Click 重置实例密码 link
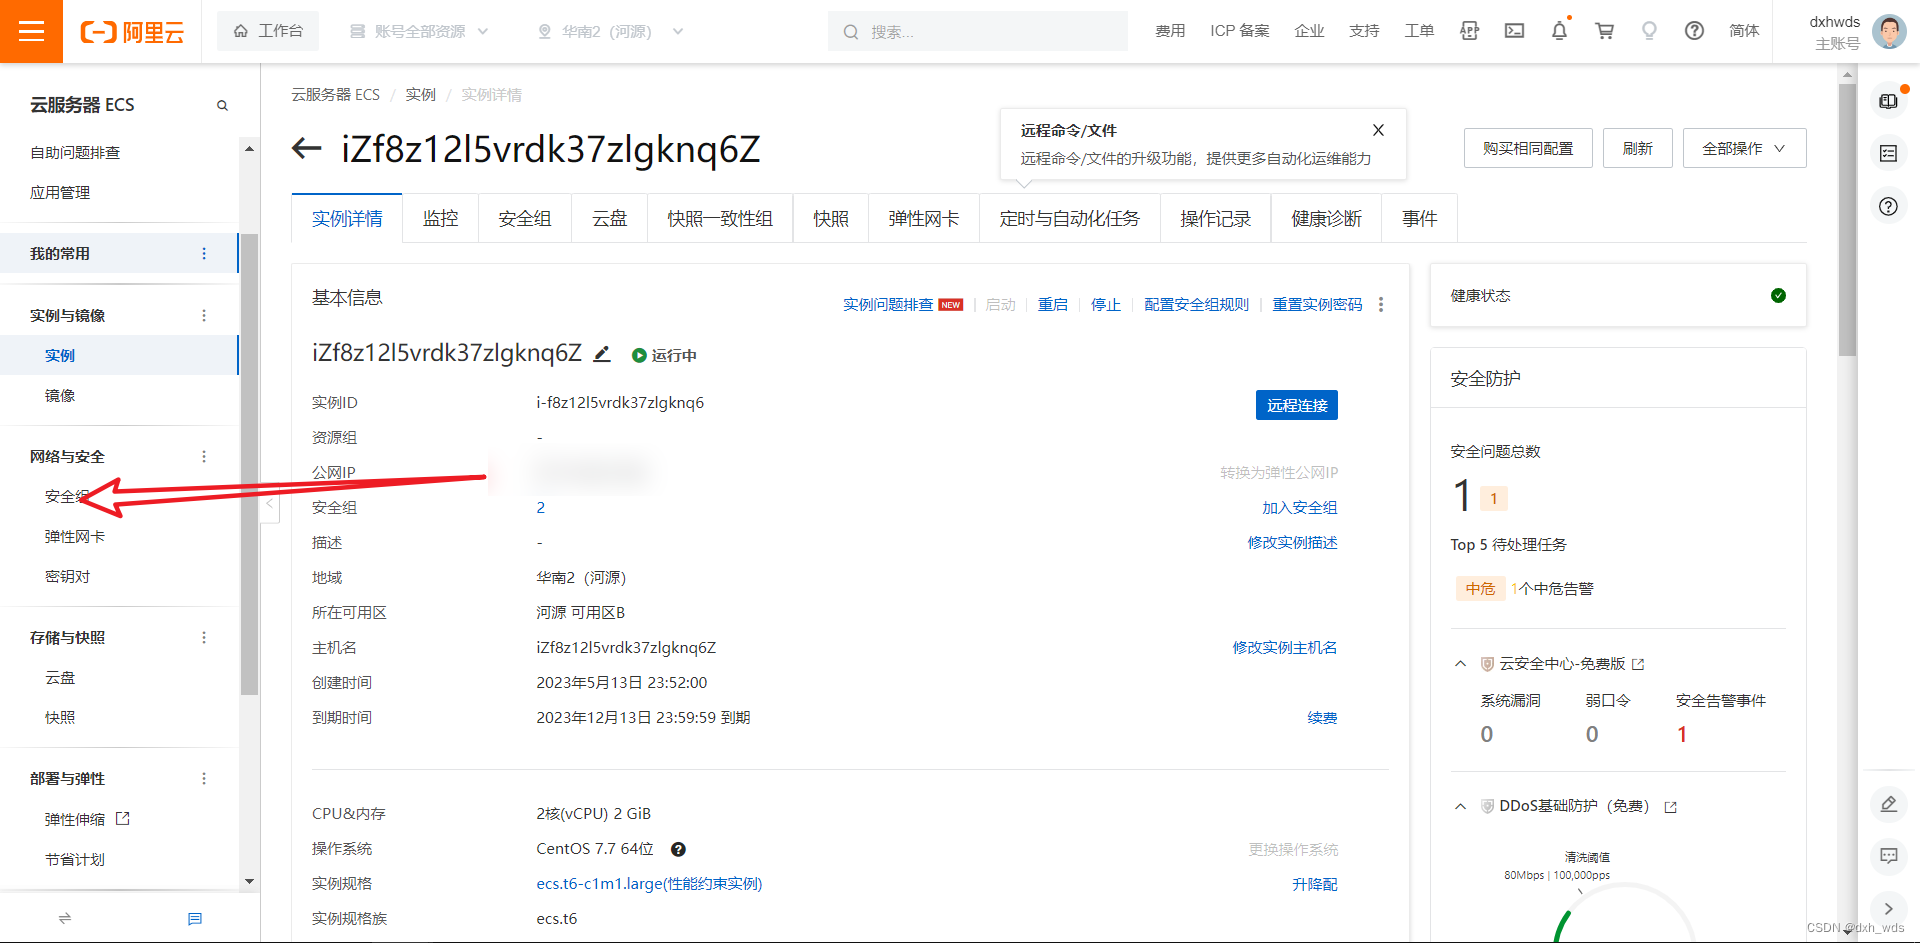Screen dimensions: 1920x943 point(1317,304)
